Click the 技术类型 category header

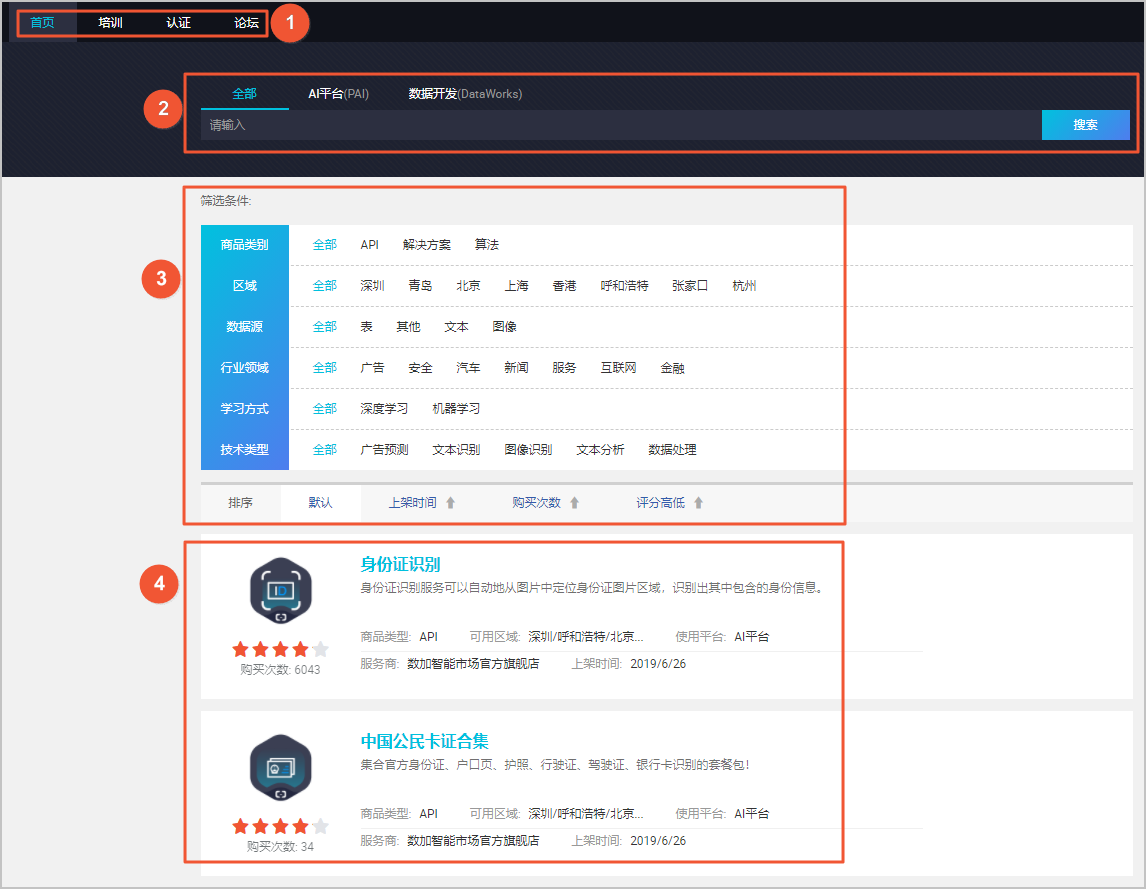(245, 450)
